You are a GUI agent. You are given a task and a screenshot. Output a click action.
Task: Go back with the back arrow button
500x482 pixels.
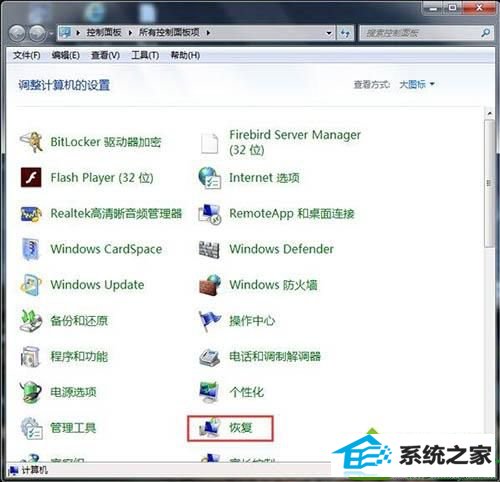(17, 33)
